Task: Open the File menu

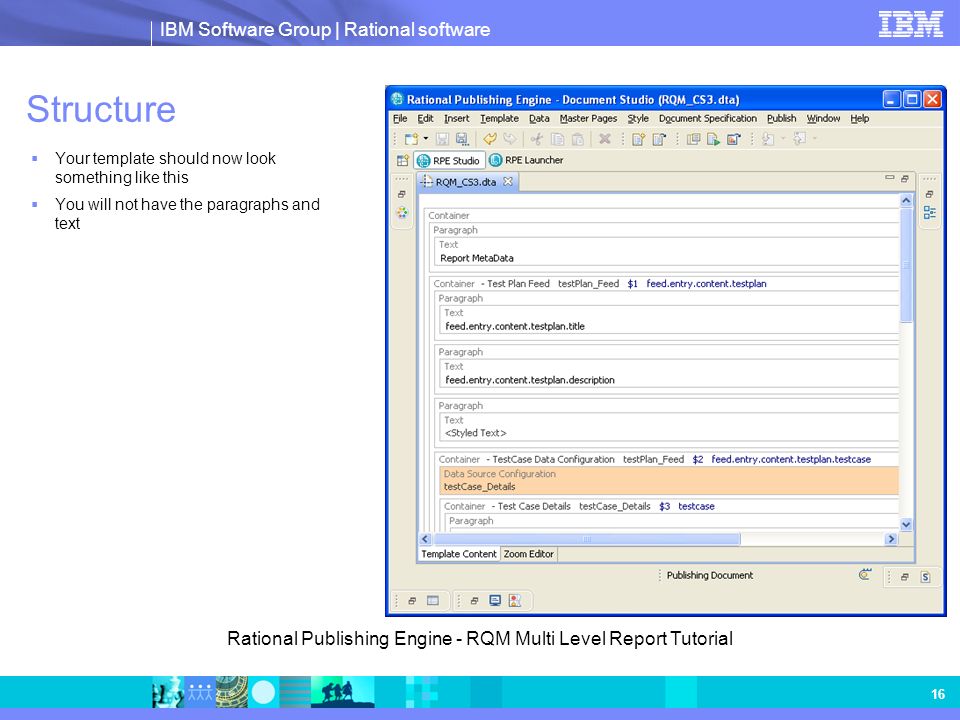Action: (400, 119)
